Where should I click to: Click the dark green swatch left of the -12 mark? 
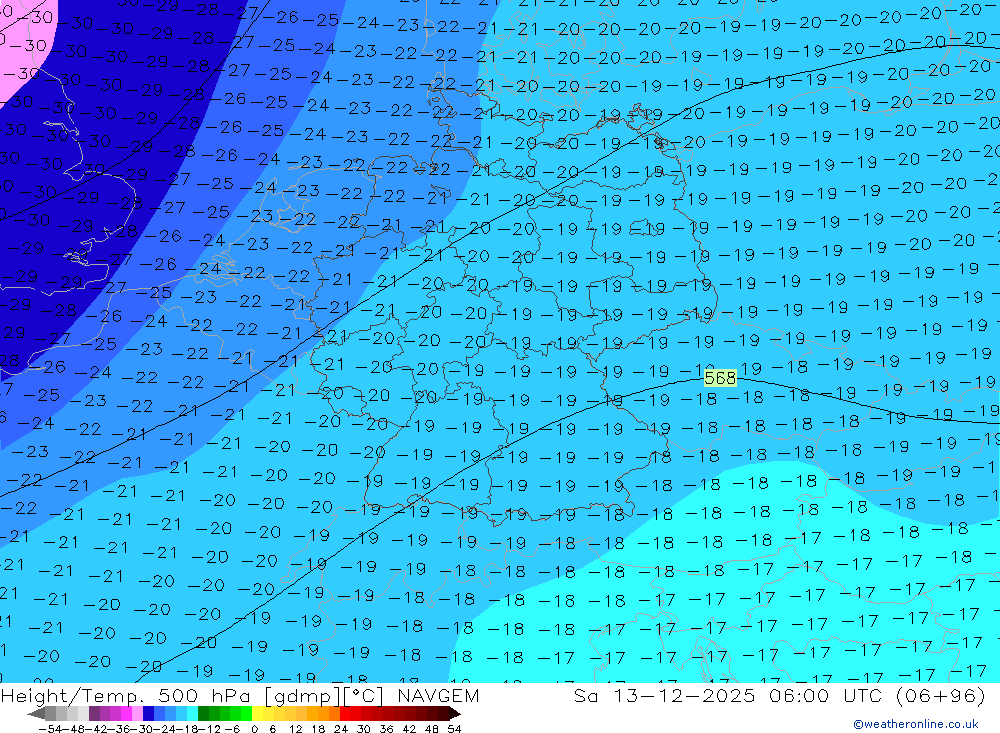click(203, 713)
